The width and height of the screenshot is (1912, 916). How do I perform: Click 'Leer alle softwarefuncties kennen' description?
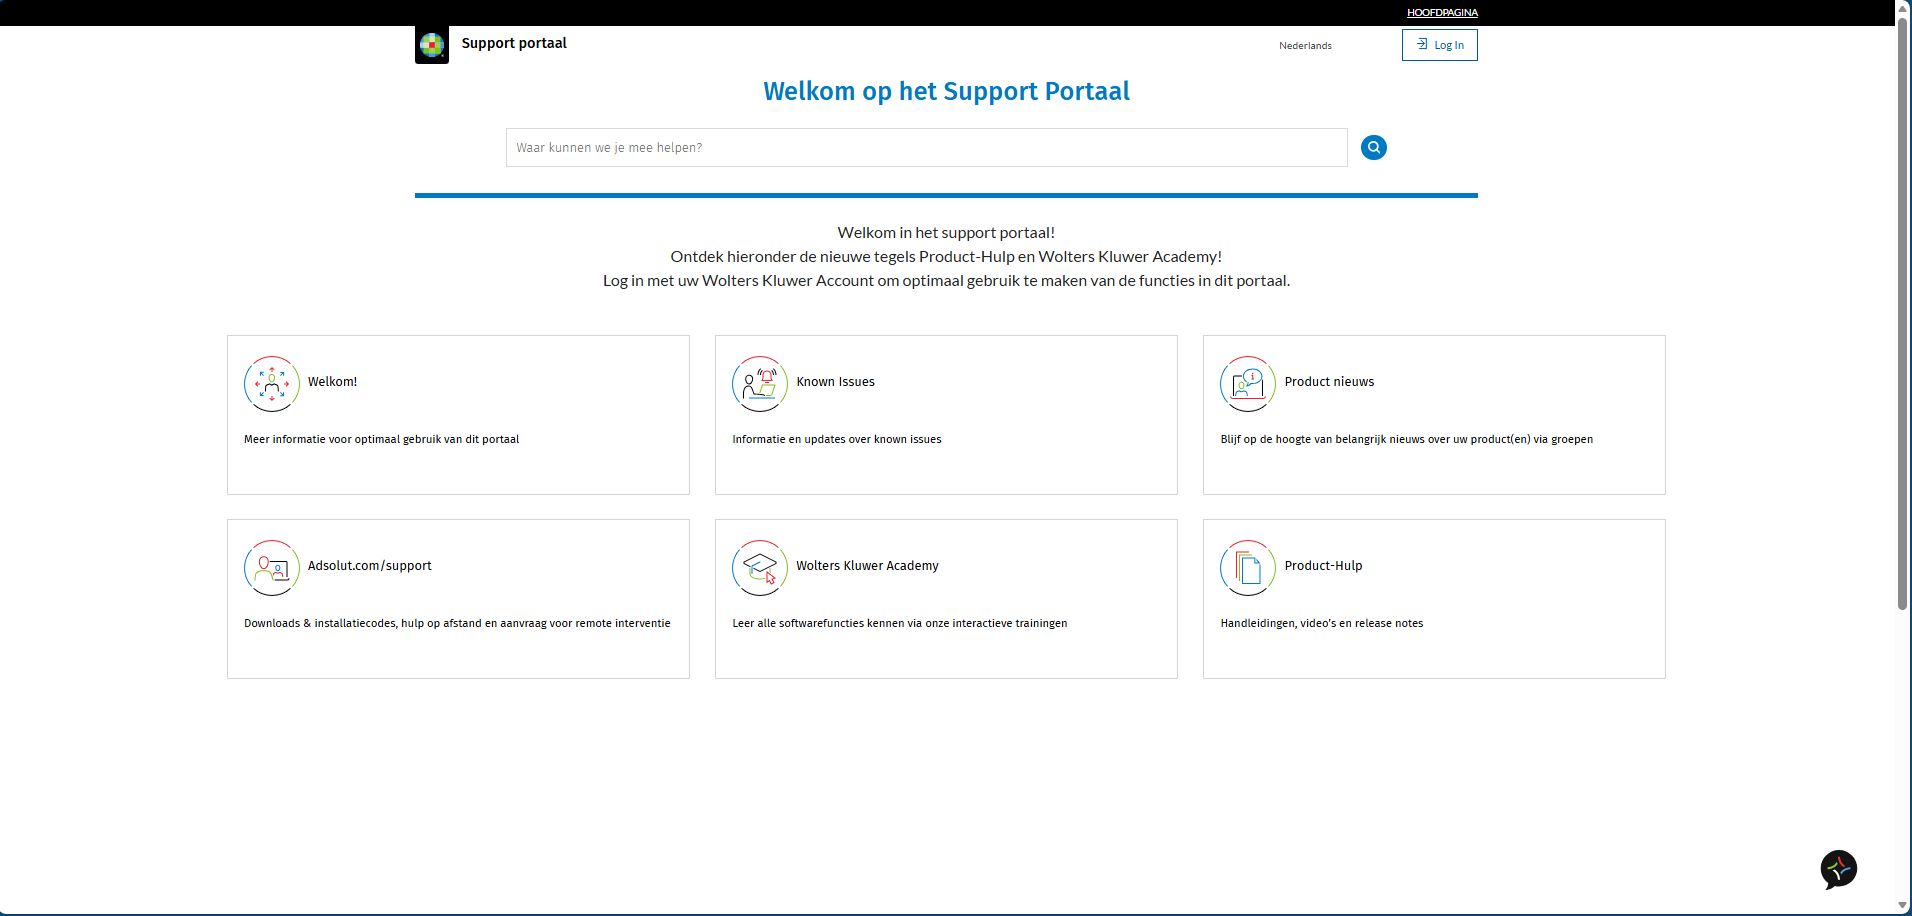point(900,623)
